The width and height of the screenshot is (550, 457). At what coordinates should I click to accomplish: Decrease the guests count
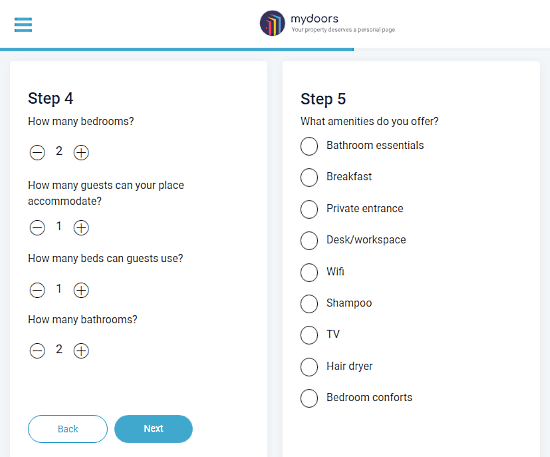coord(37,228)
